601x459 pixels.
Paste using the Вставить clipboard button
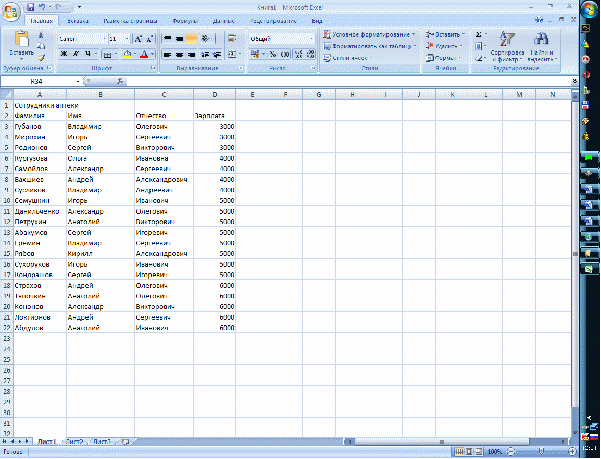click(x=21, y=45)
